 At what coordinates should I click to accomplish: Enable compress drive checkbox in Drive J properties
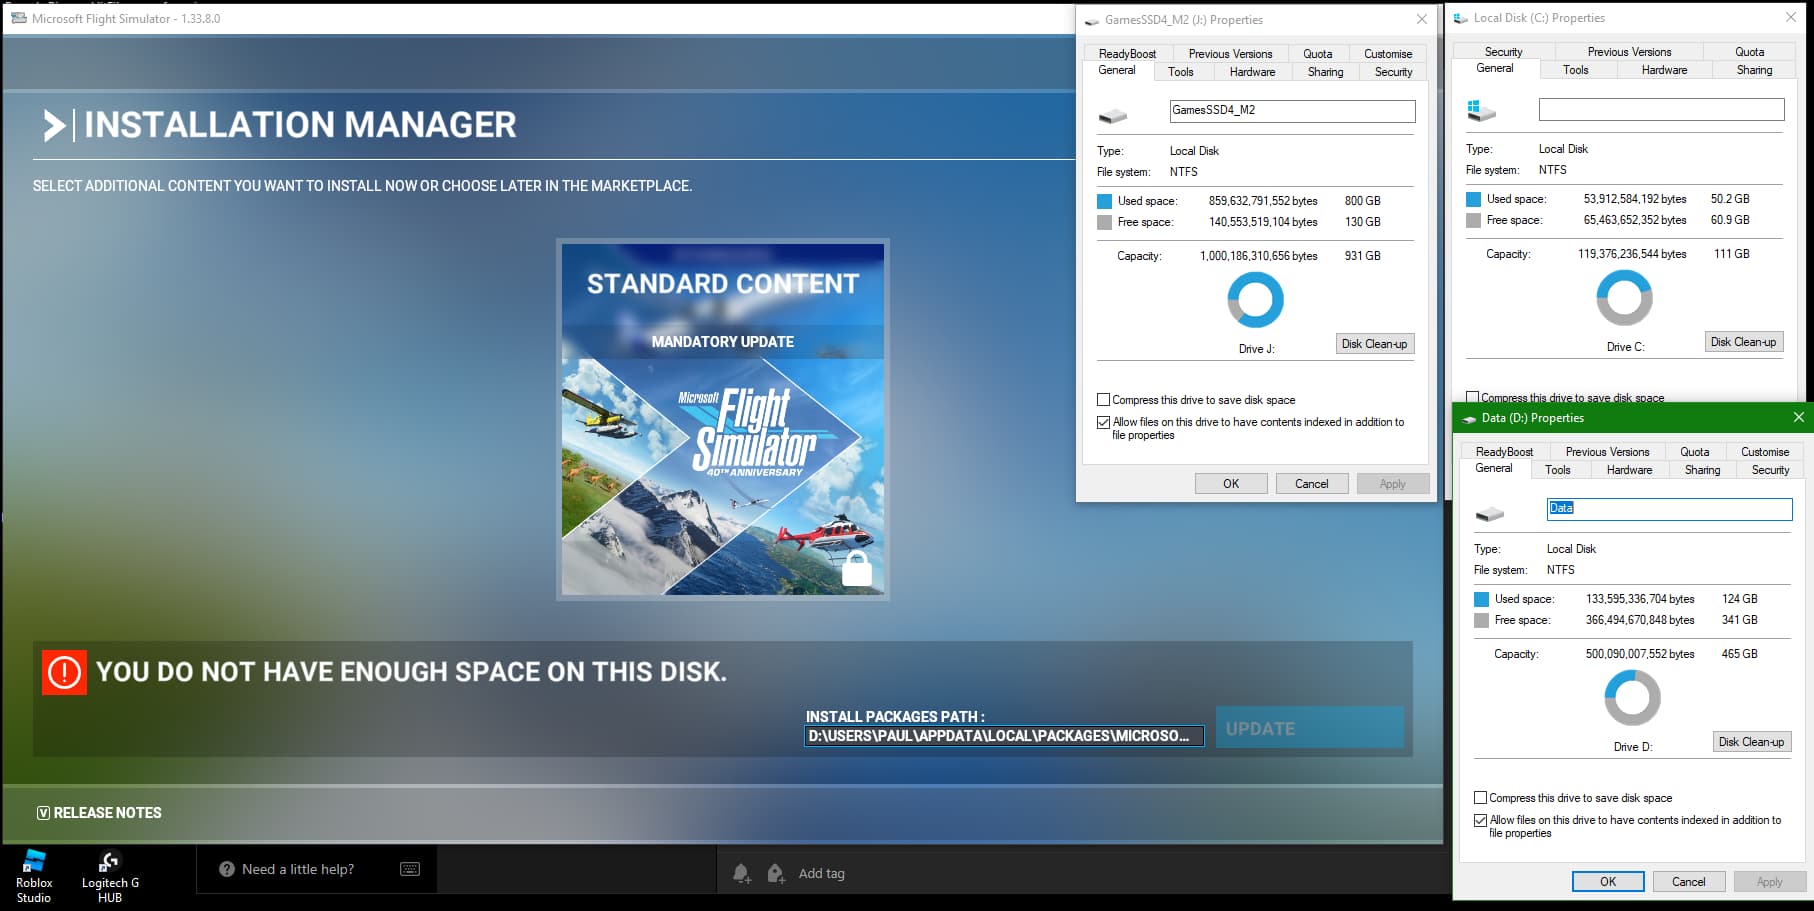click(x=1104, y=400)
